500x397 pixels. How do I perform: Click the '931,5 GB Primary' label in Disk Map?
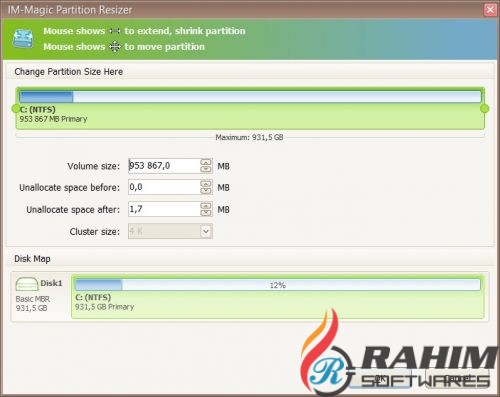[105, 307]
